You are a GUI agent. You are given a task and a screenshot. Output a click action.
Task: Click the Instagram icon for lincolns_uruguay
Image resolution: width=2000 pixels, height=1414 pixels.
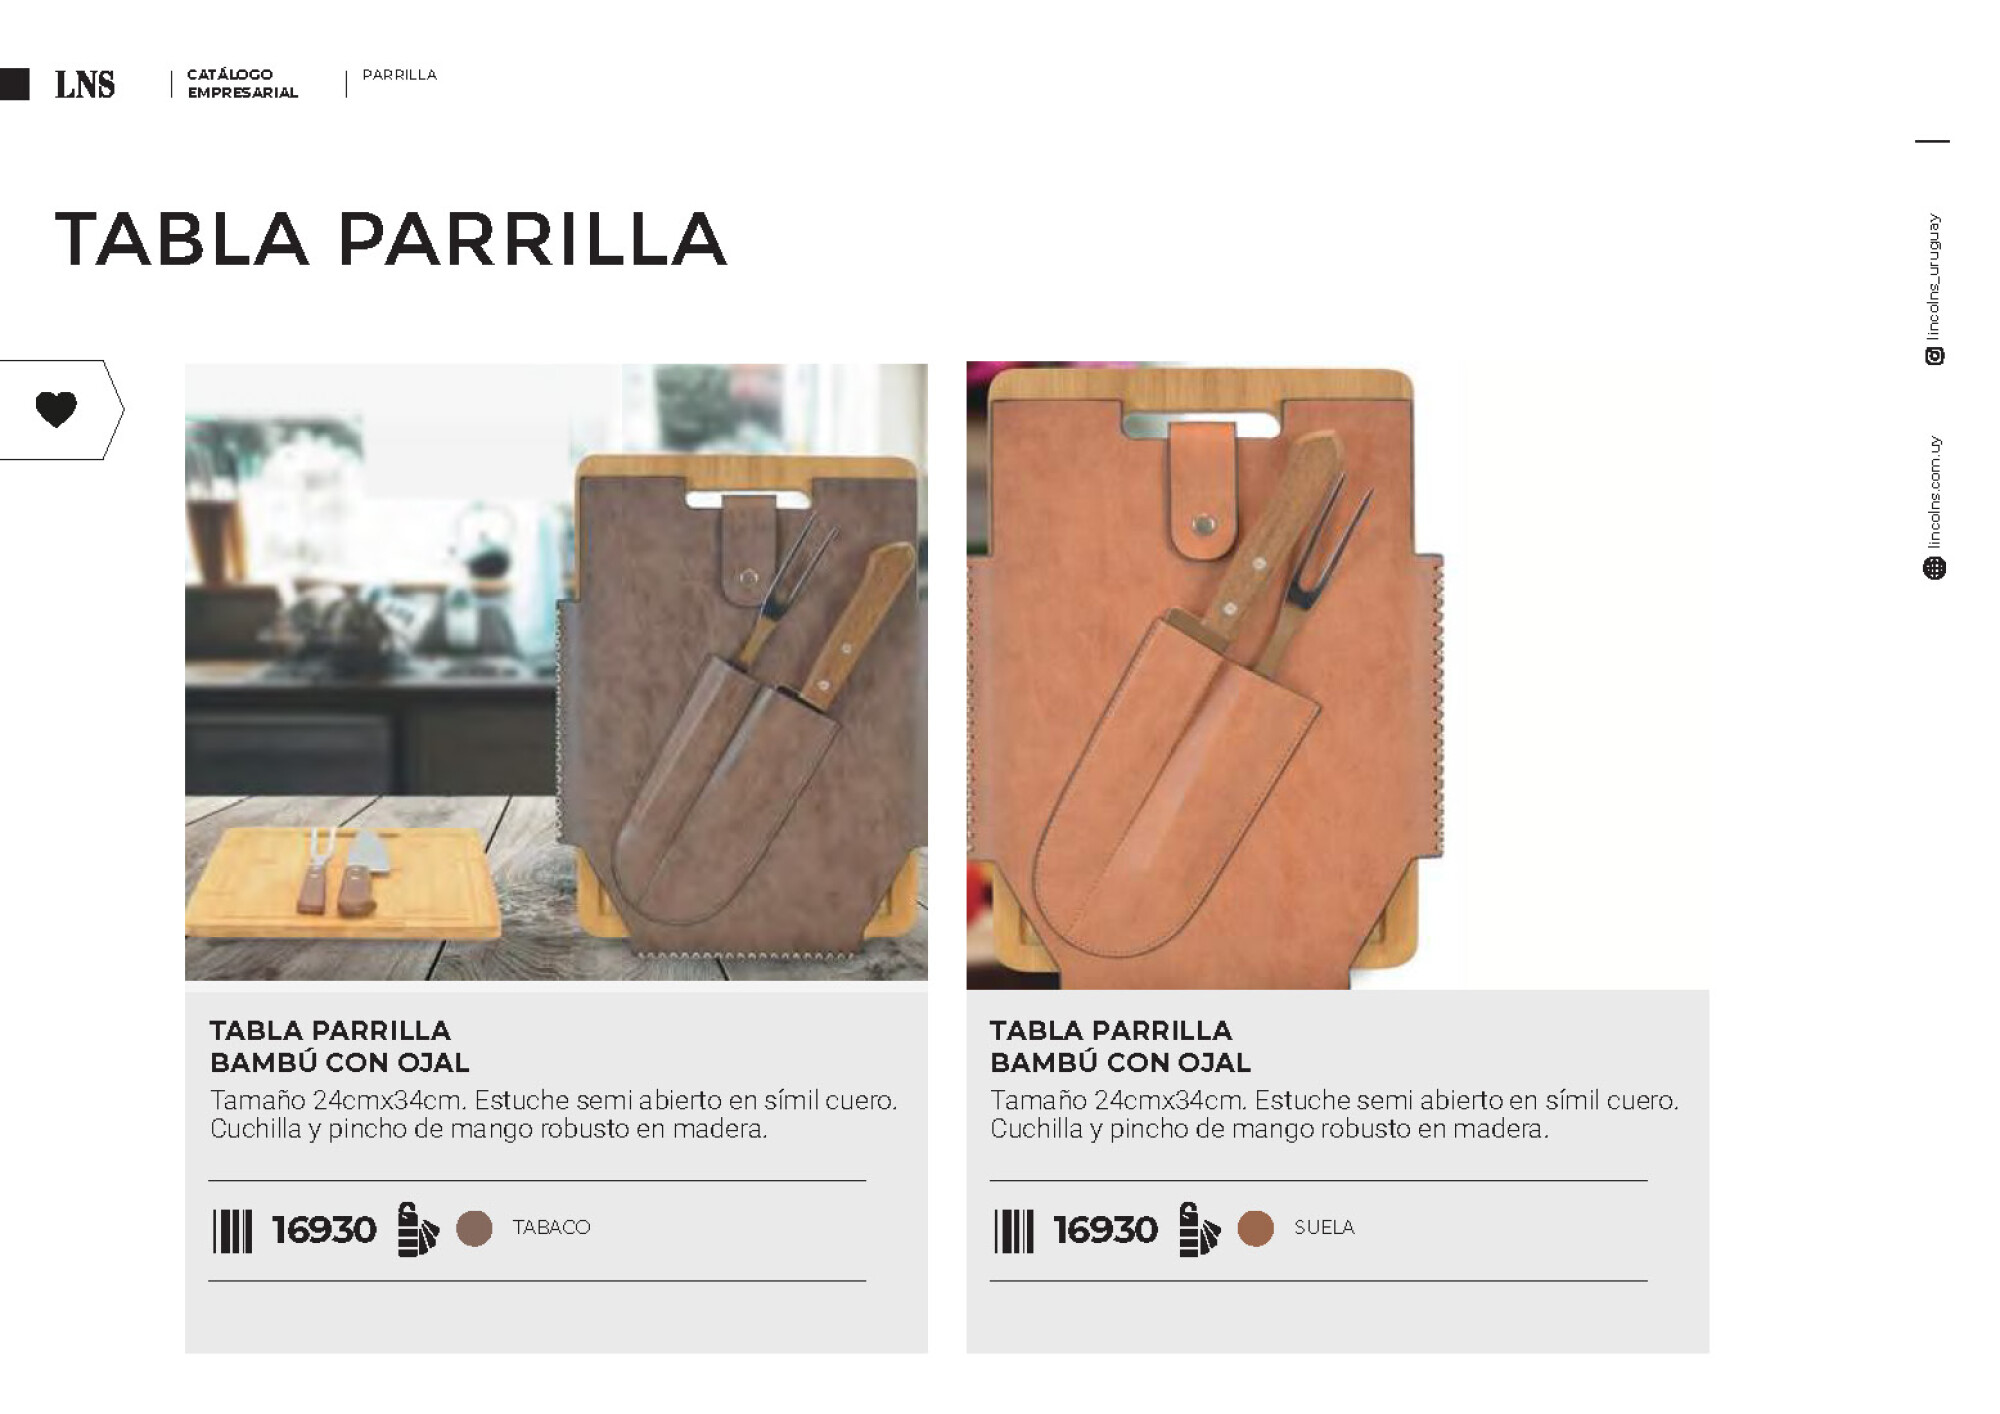1935,356
